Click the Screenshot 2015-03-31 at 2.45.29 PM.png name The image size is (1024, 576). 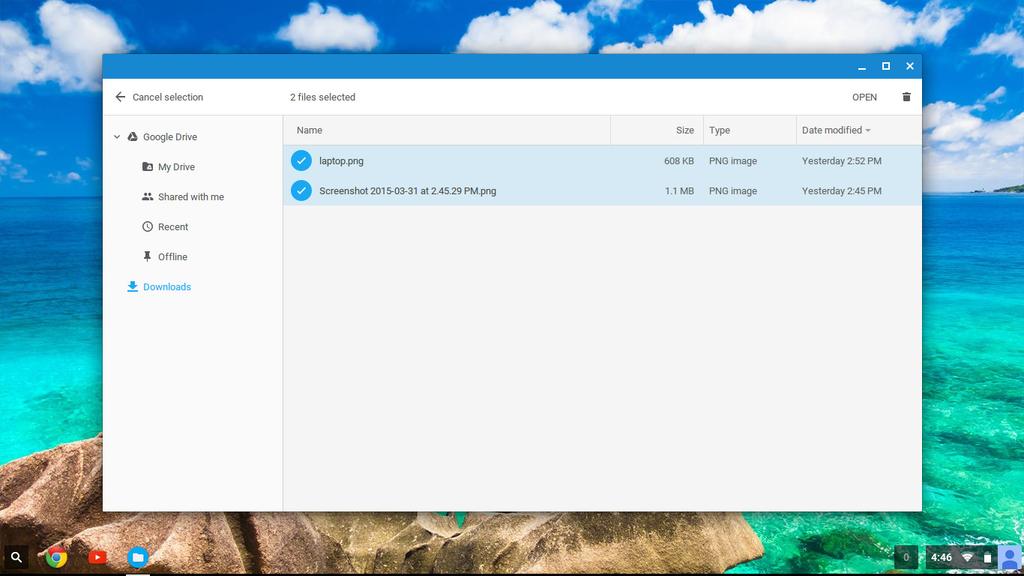coord(408,191)
